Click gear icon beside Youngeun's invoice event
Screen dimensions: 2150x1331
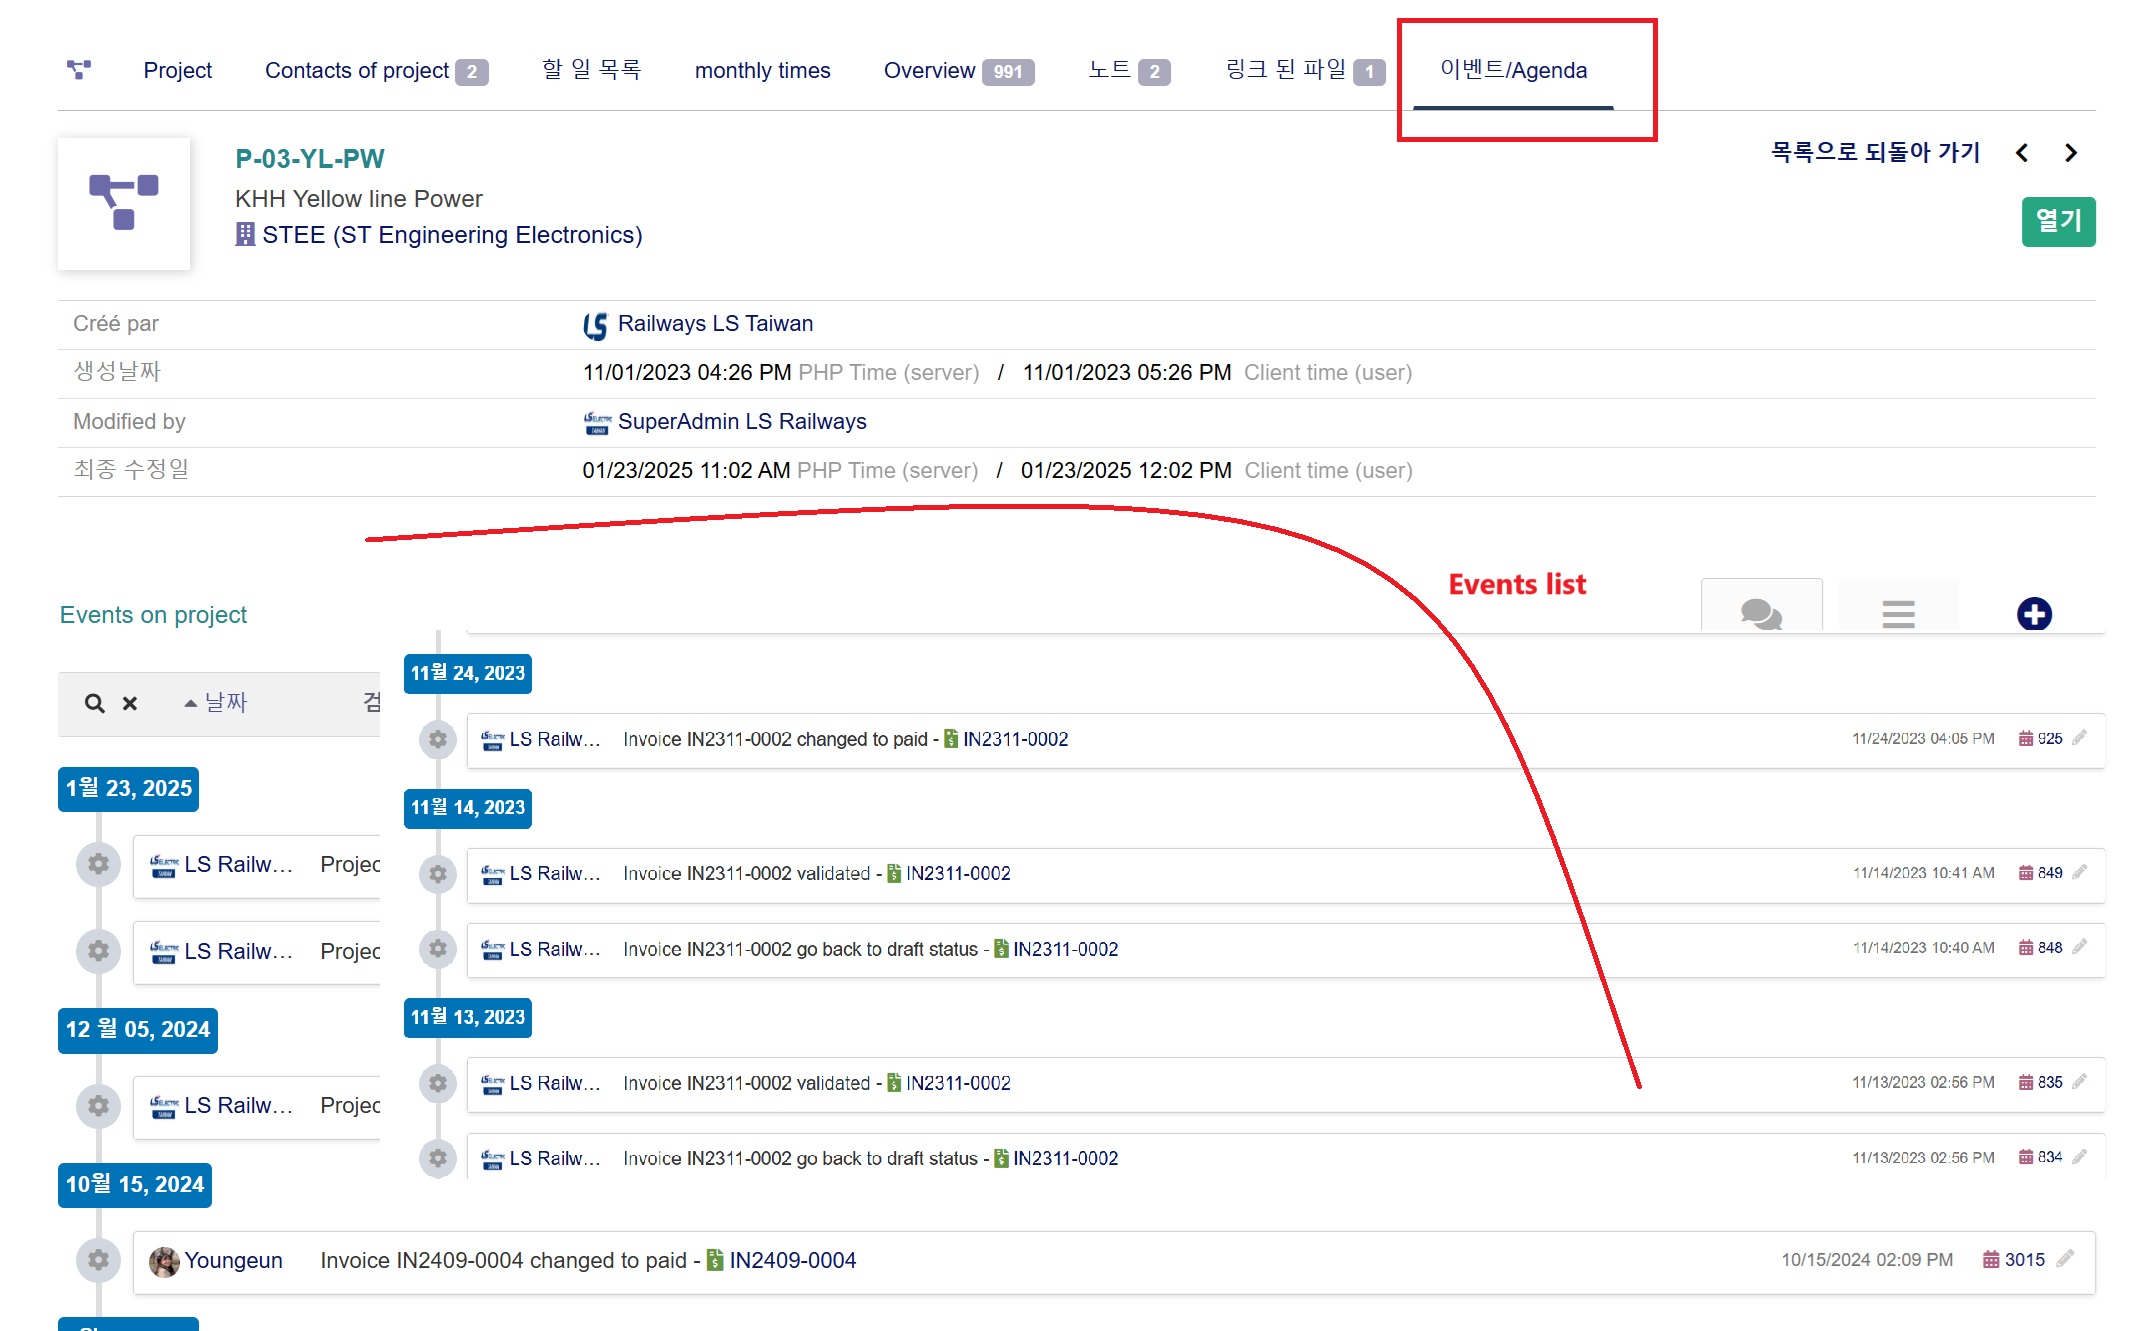(x=98, y=1260)
